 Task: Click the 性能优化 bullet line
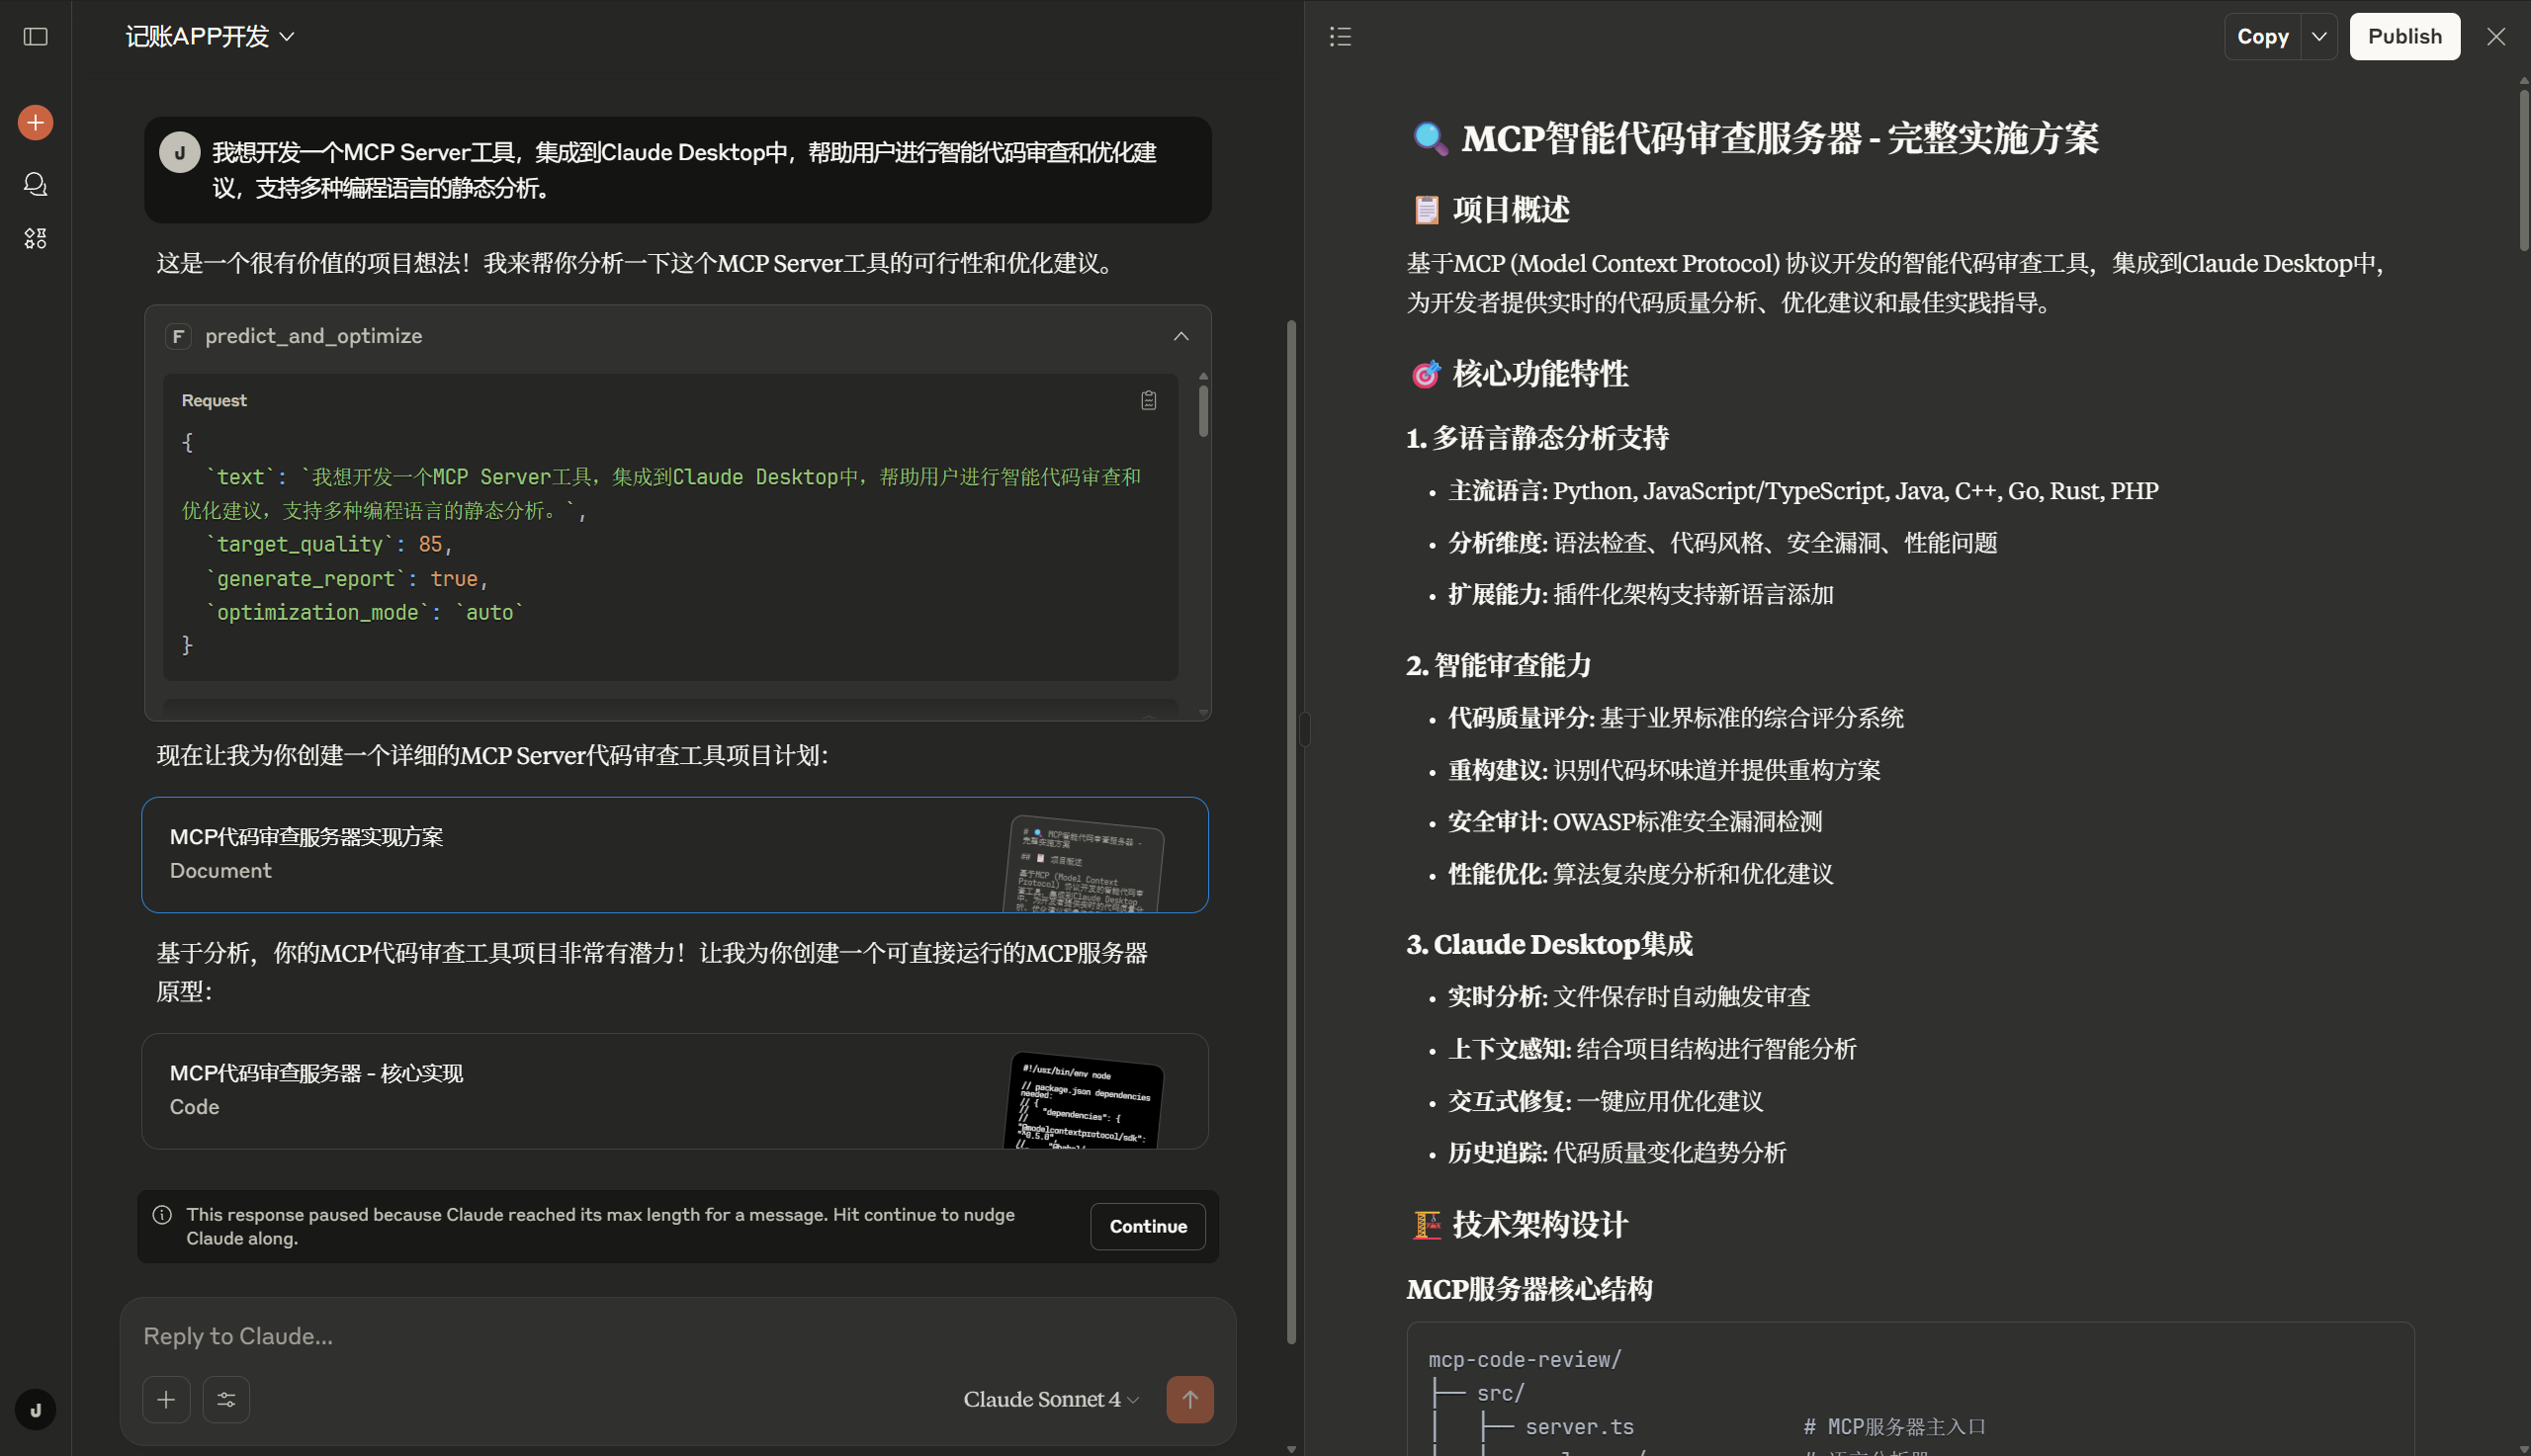(x=1641, y=874)
